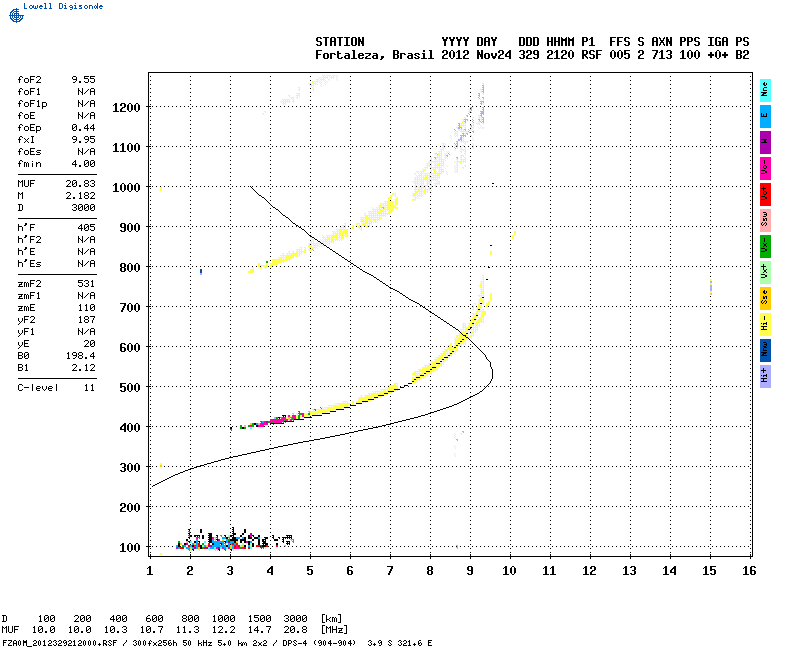
Task: Click the D value 3000 in parameter list
Action: [x=83, y=208]
